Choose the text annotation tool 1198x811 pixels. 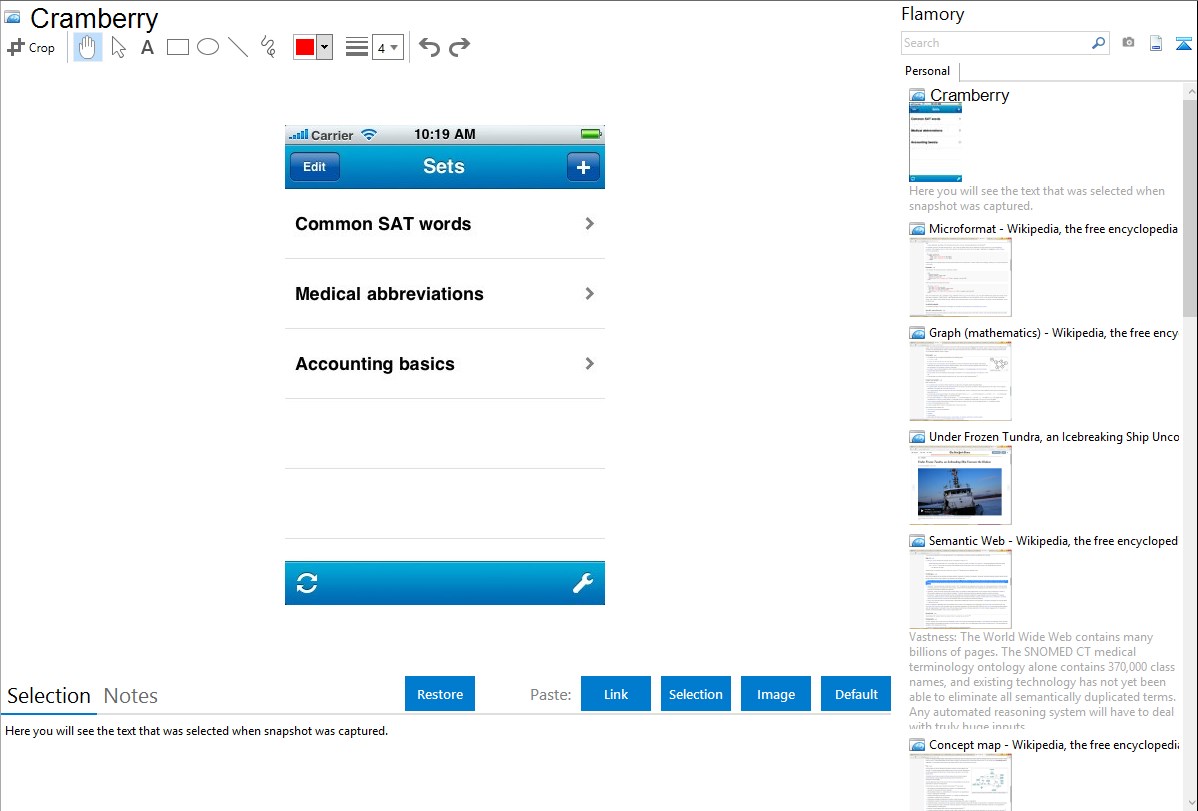(147, 47)
